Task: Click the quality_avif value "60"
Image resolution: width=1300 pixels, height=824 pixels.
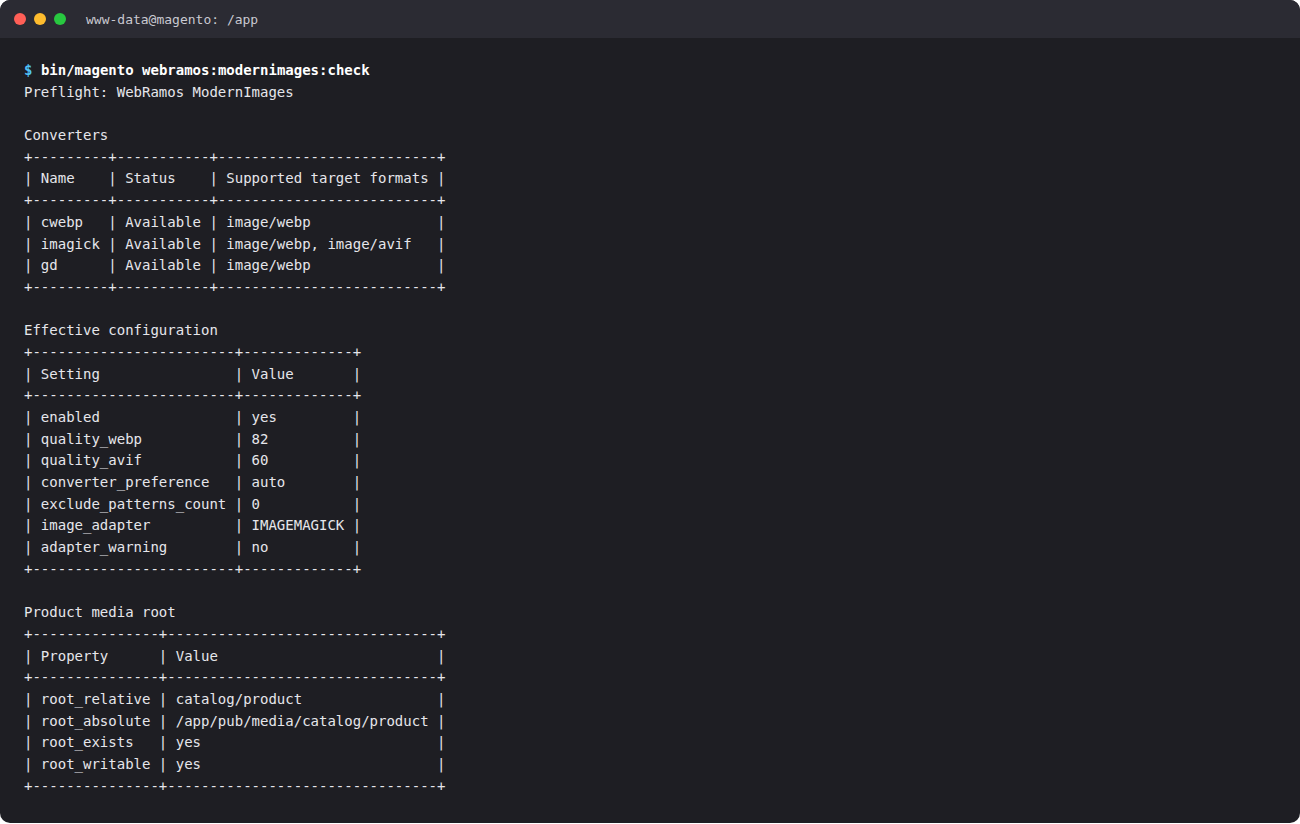Action: click(x=260, y=460)
